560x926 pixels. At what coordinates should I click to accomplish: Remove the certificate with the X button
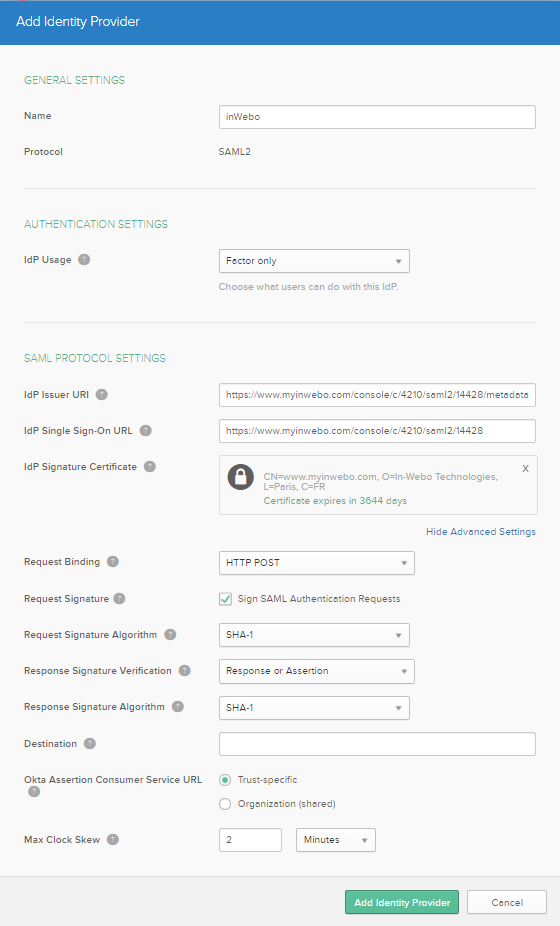[525, 468]
